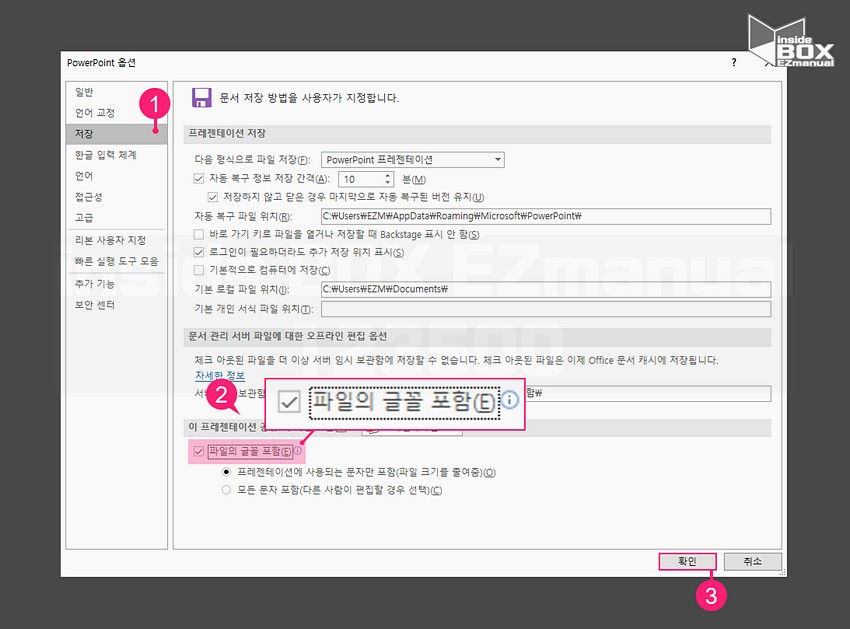Toggle 추가 저장 위치 표시 checkbox
The image size is (850, 629).
click(x=199, y=252)
